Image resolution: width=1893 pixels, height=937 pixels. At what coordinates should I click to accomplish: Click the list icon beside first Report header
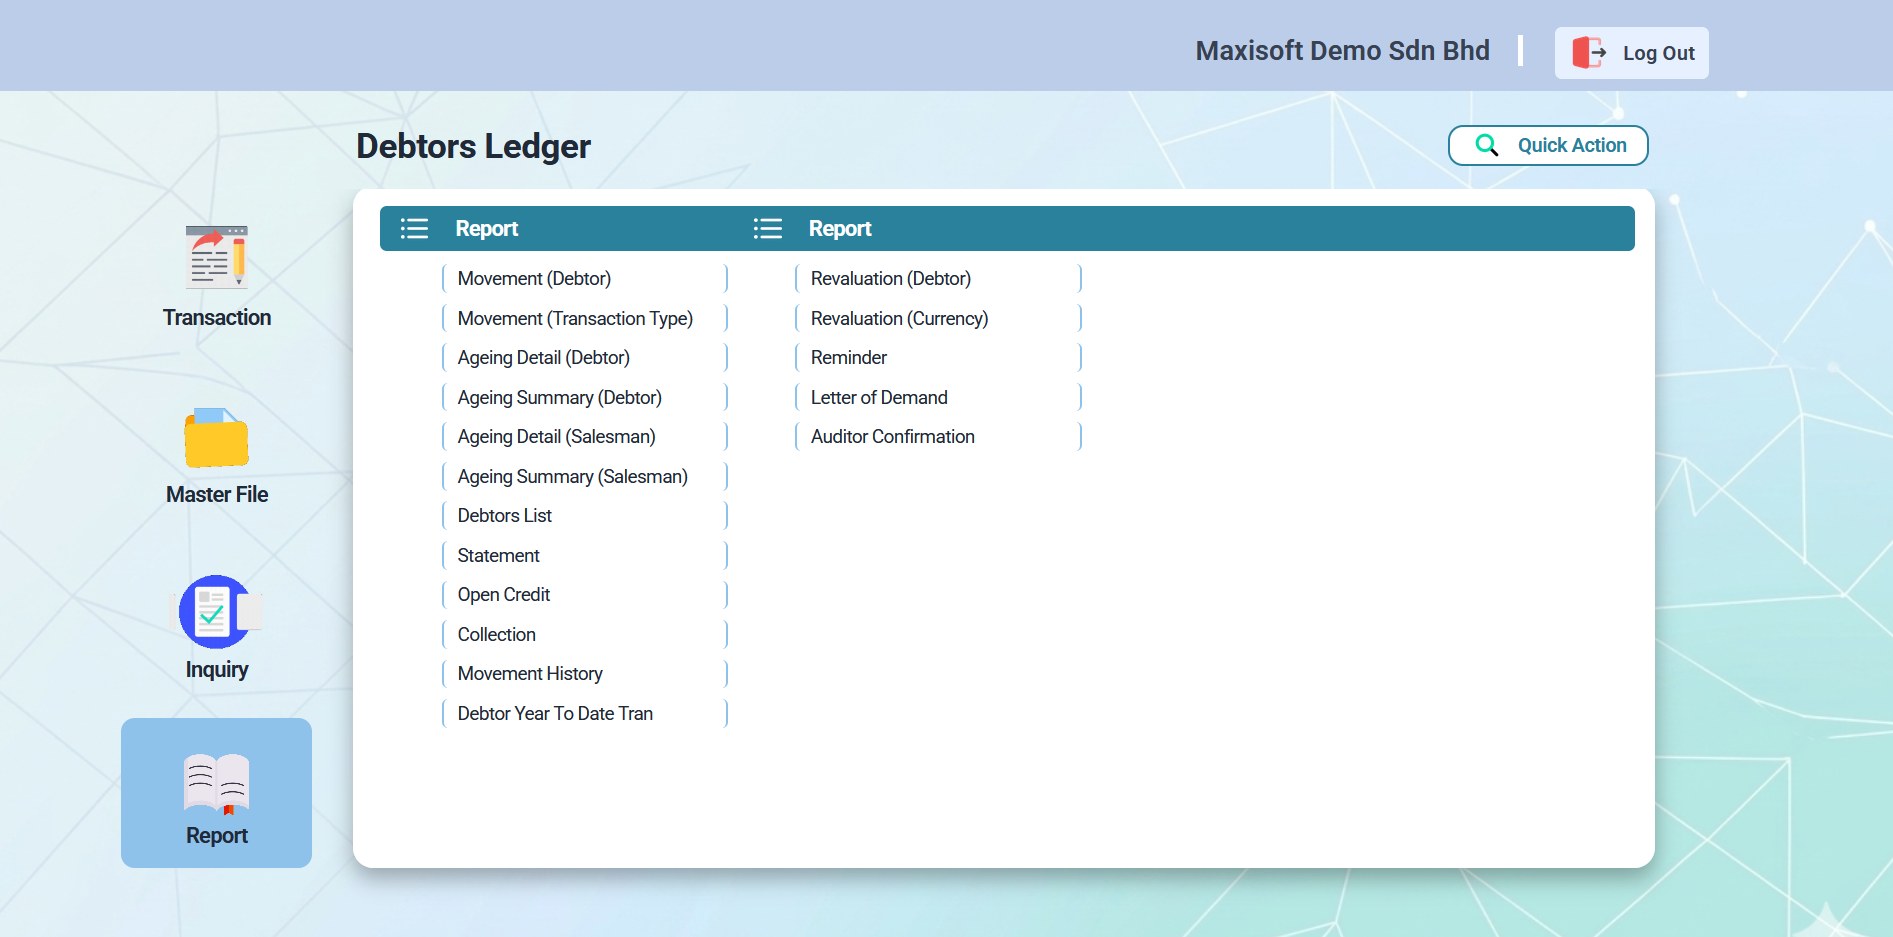[414, 228]
